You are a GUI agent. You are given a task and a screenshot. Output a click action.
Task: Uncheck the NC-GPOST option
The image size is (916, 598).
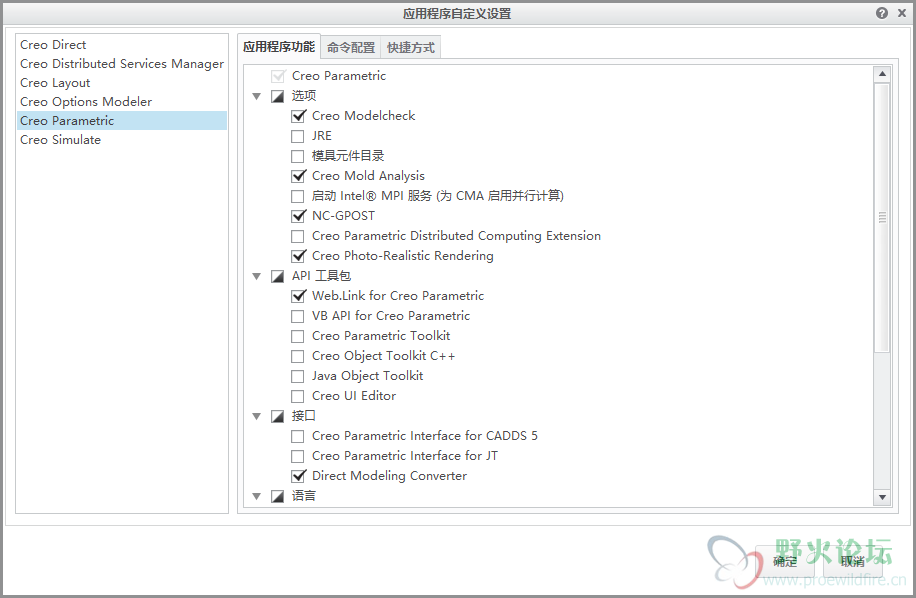coord(298,216)
